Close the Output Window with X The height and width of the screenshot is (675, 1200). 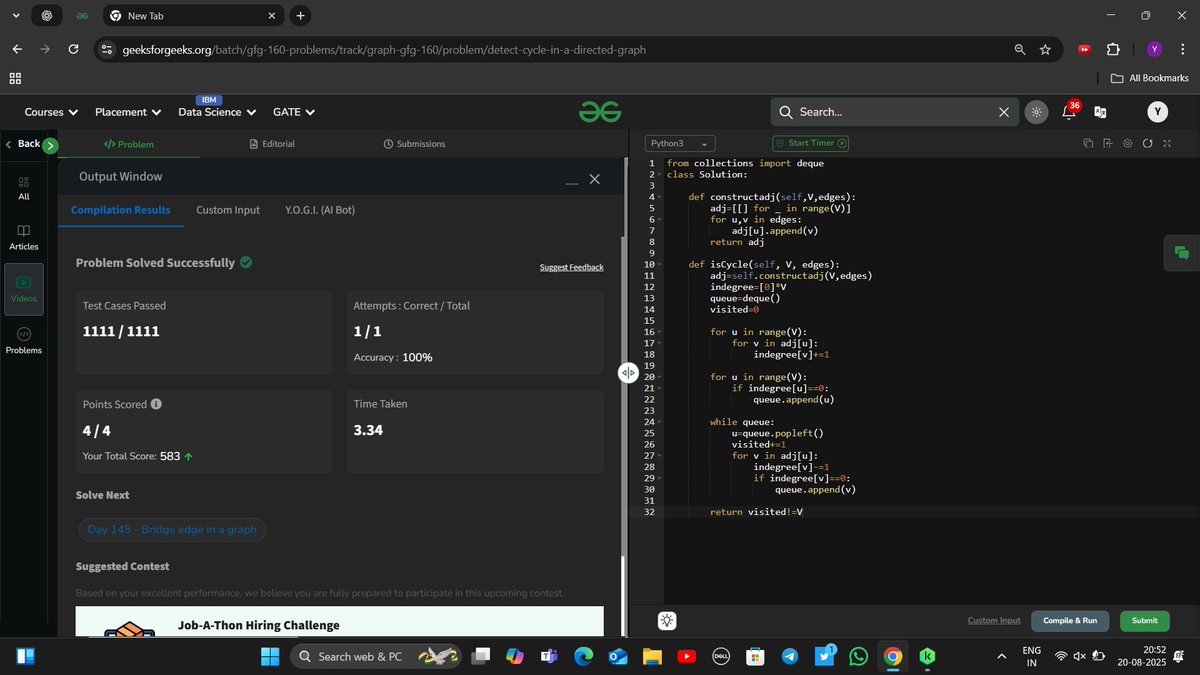[x=594, y=179]
